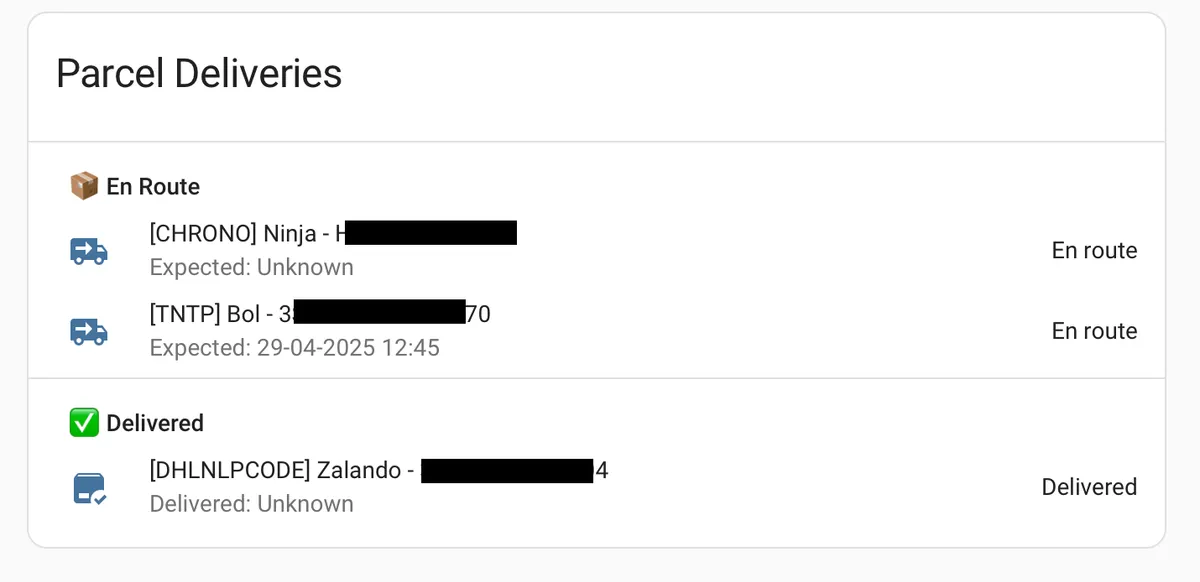This screenshot has height=582, width=1200.
Task: Click the Delivered: Unknown text under Zalando
Action: tap(252, 503)
